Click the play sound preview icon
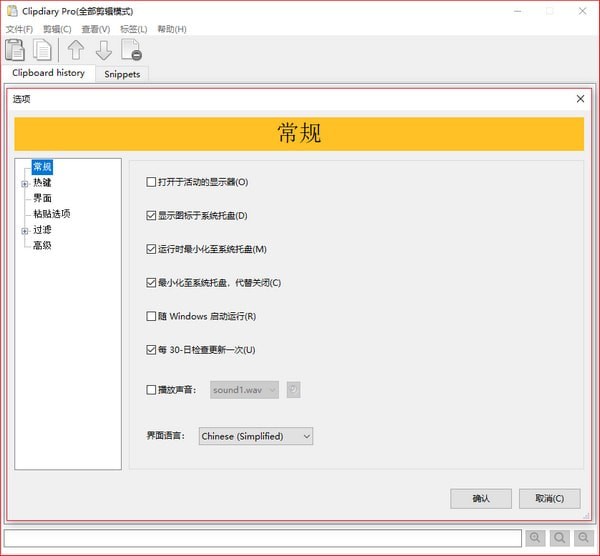The width and height of the screenshot is (600, 556). [293, 390]
